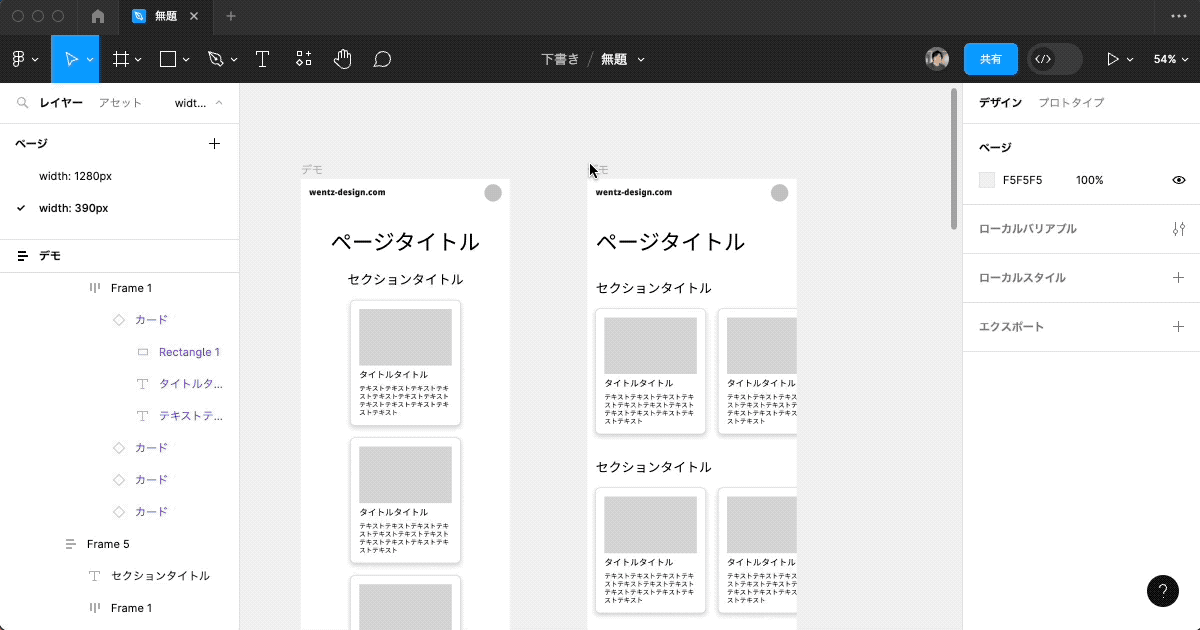Open the help question mark button

1162,591
